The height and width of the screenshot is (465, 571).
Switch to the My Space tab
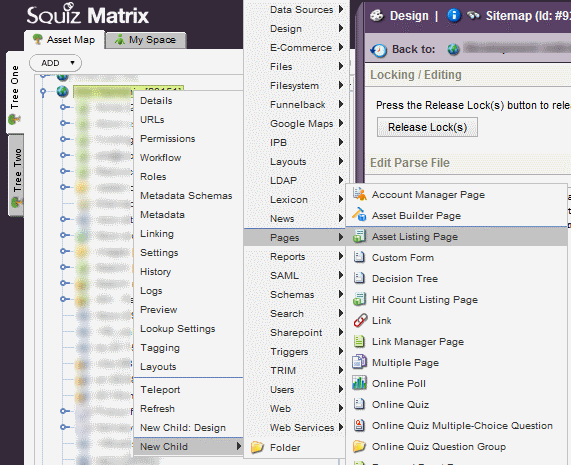click(146, 40)
